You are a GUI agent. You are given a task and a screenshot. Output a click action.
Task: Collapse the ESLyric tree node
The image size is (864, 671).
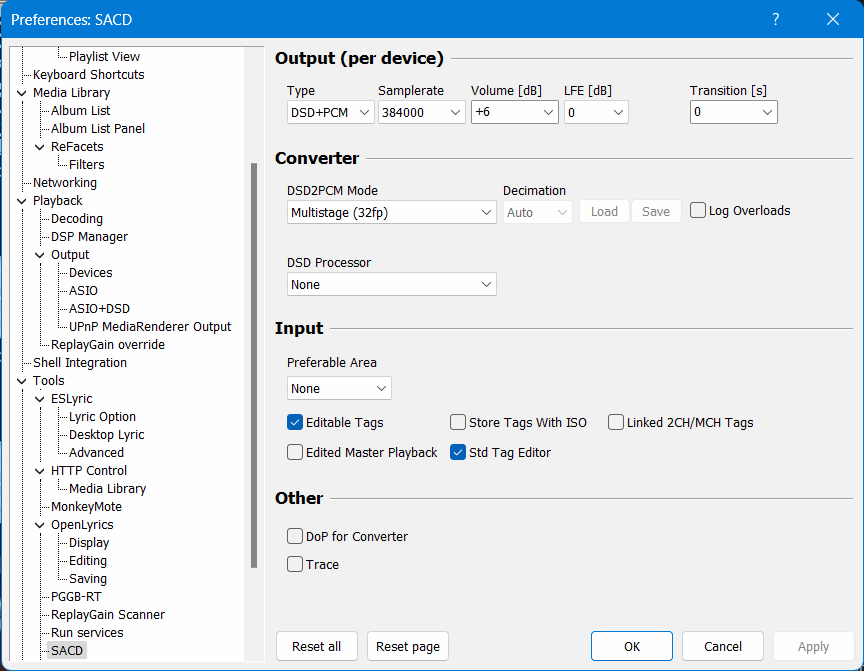(x=40, y=399)
